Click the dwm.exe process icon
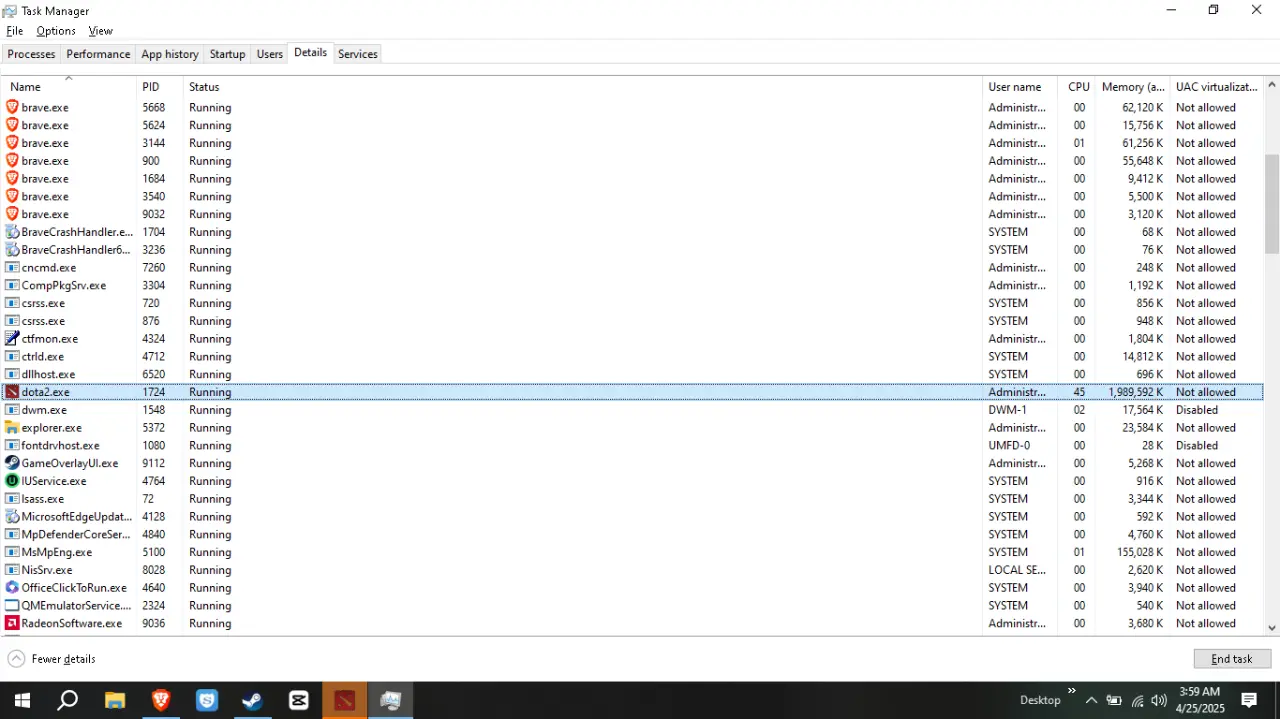This screenshot has width=1280, height=719. 12,410
